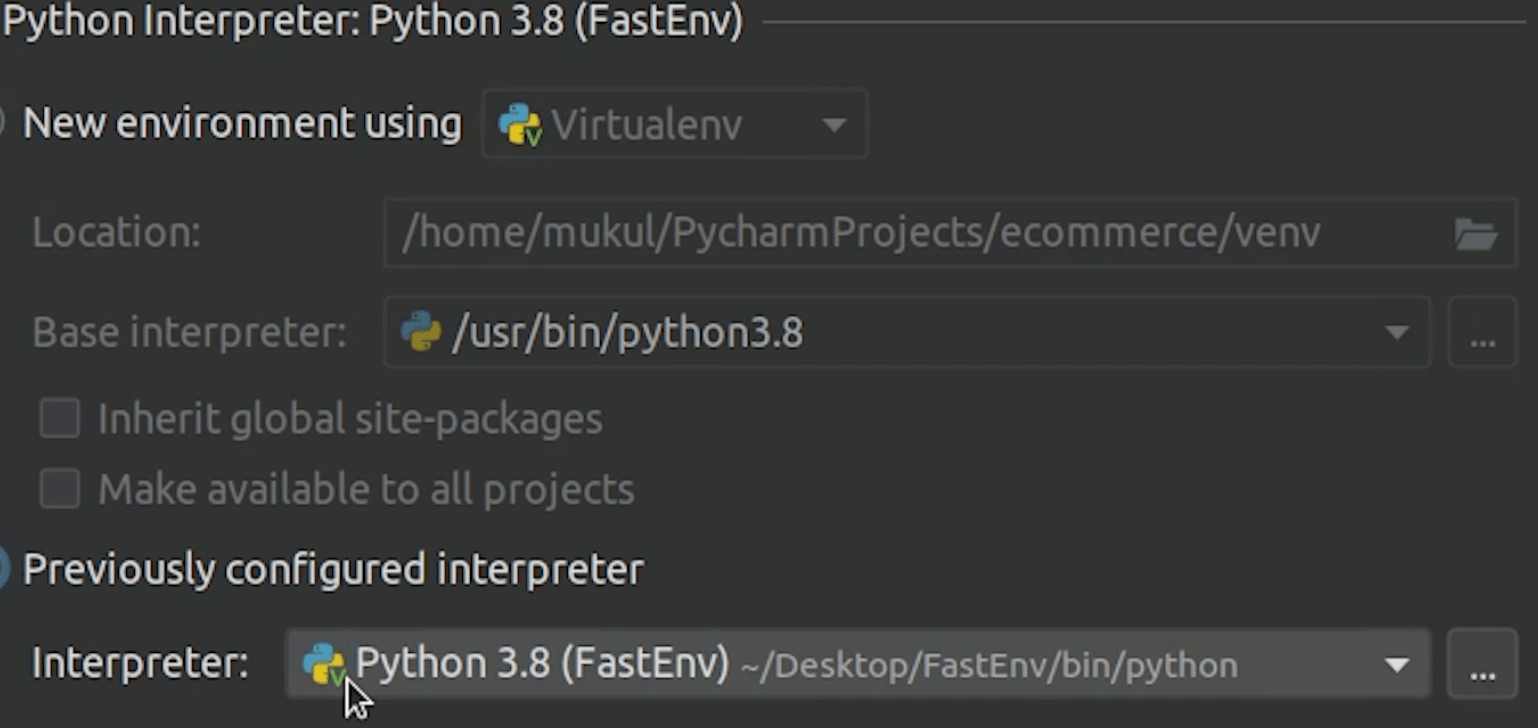Select Previously configured interpreter radio option

[3, 569]
